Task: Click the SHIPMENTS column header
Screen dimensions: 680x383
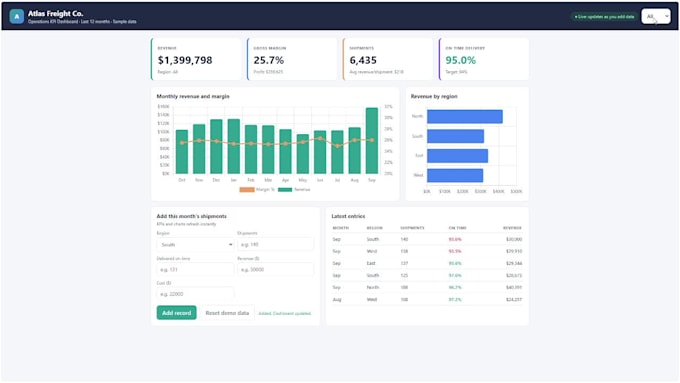Action: pos(412,228)
